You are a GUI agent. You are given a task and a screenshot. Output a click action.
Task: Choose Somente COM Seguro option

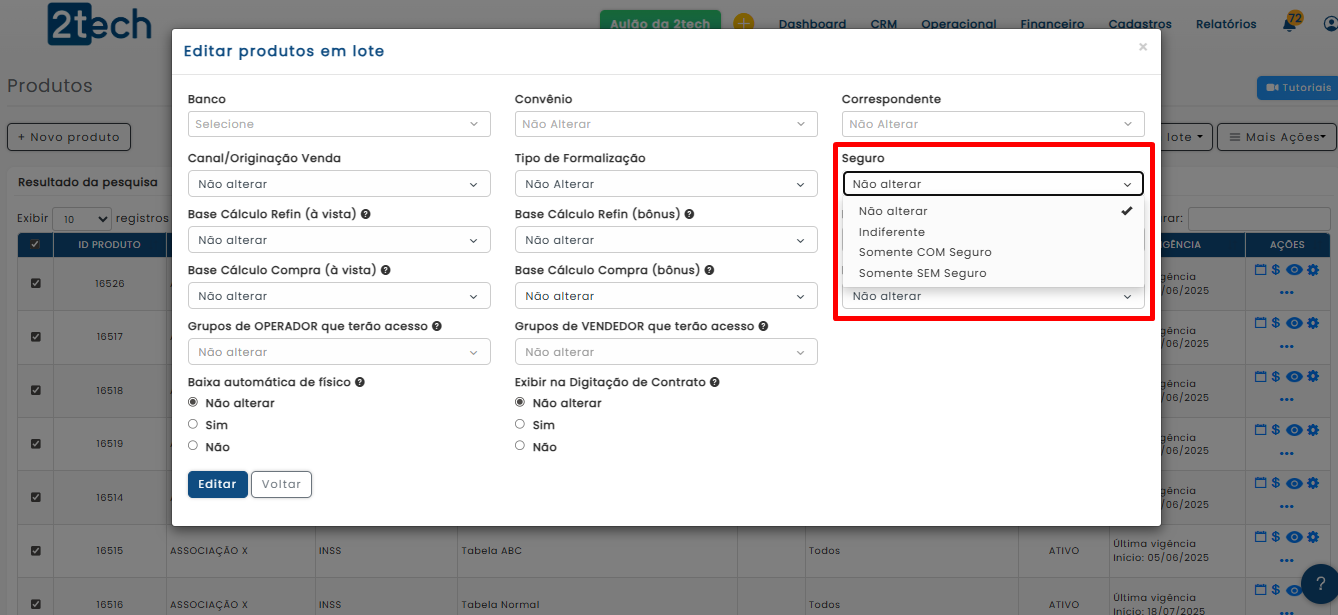(925, 252)
